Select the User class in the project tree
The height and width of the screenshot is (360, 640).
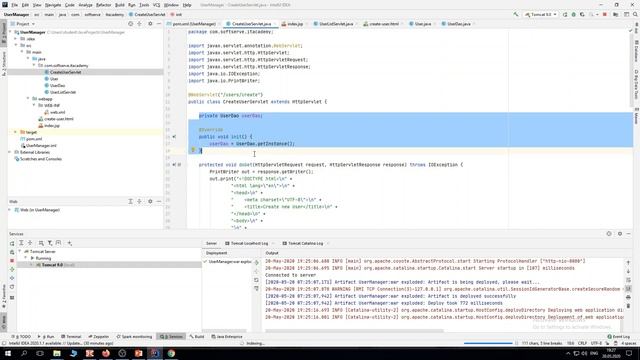[54, 79]
